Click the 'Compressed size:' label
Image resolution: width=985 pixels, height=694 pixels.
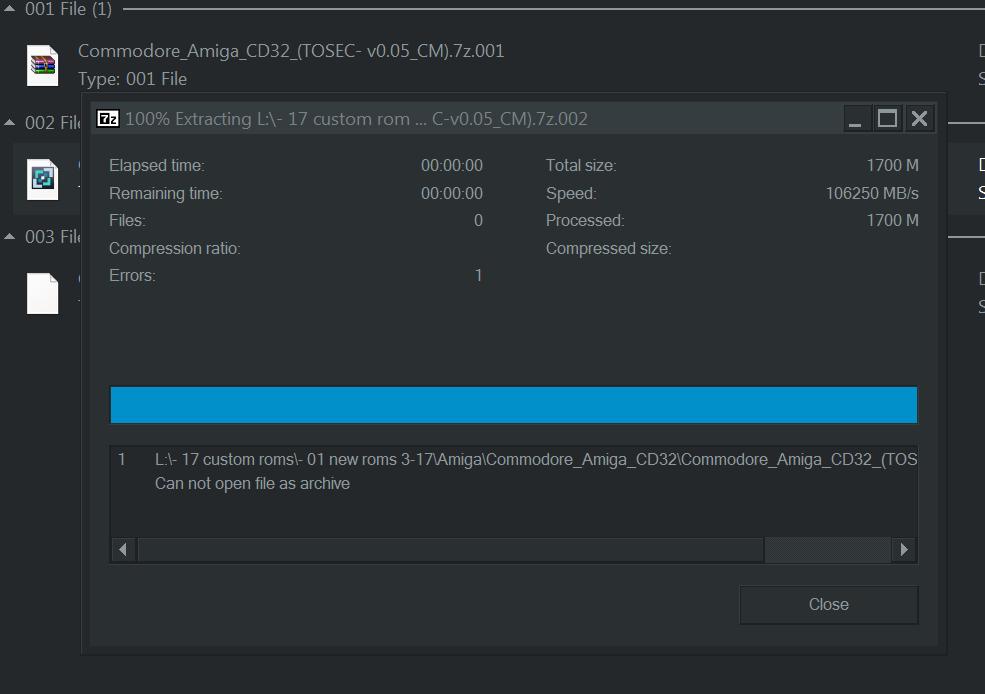pyautogui.click(x=609, y=249)
